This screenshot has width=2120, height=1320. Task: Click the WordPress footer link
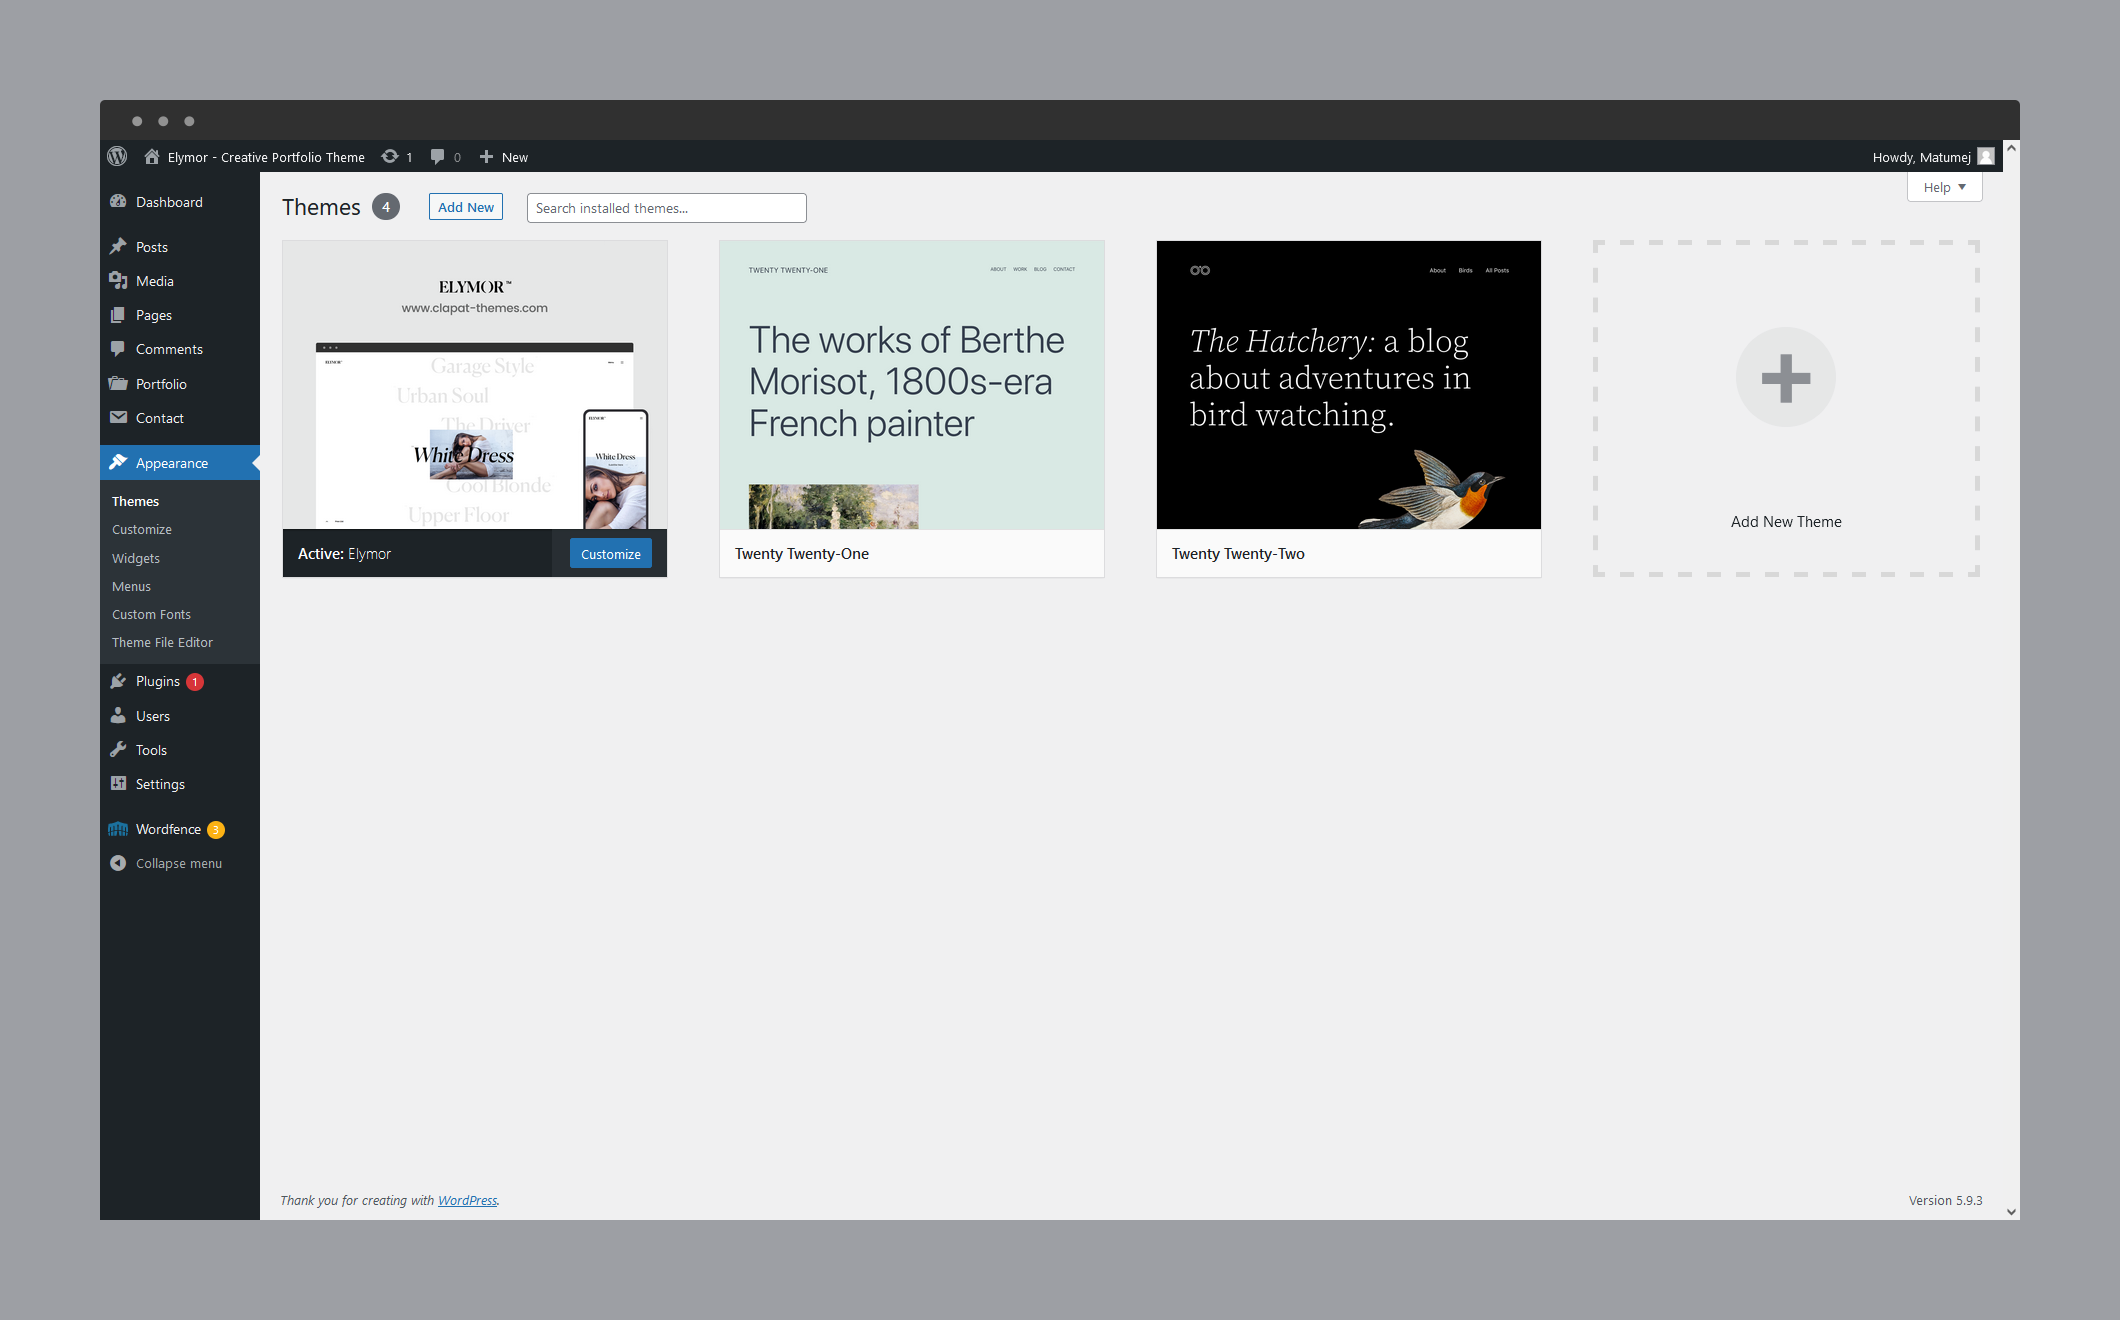(467, 1199)
